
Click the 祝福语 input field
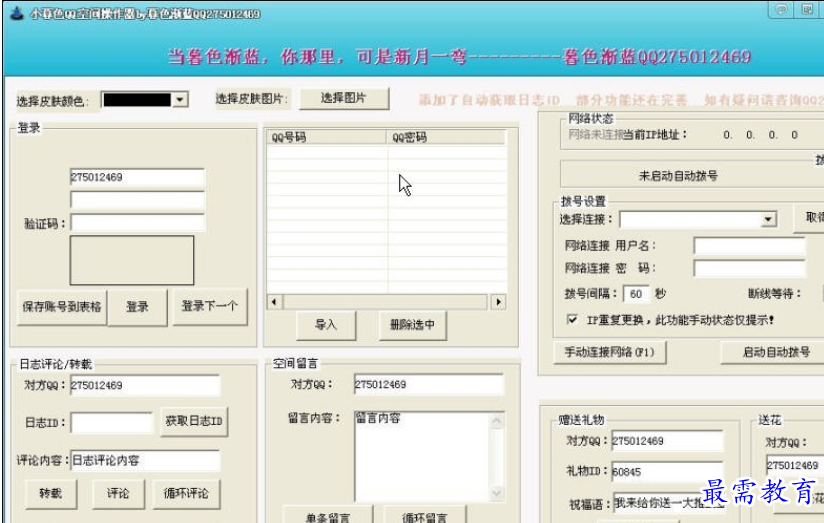tap(669, 504)
